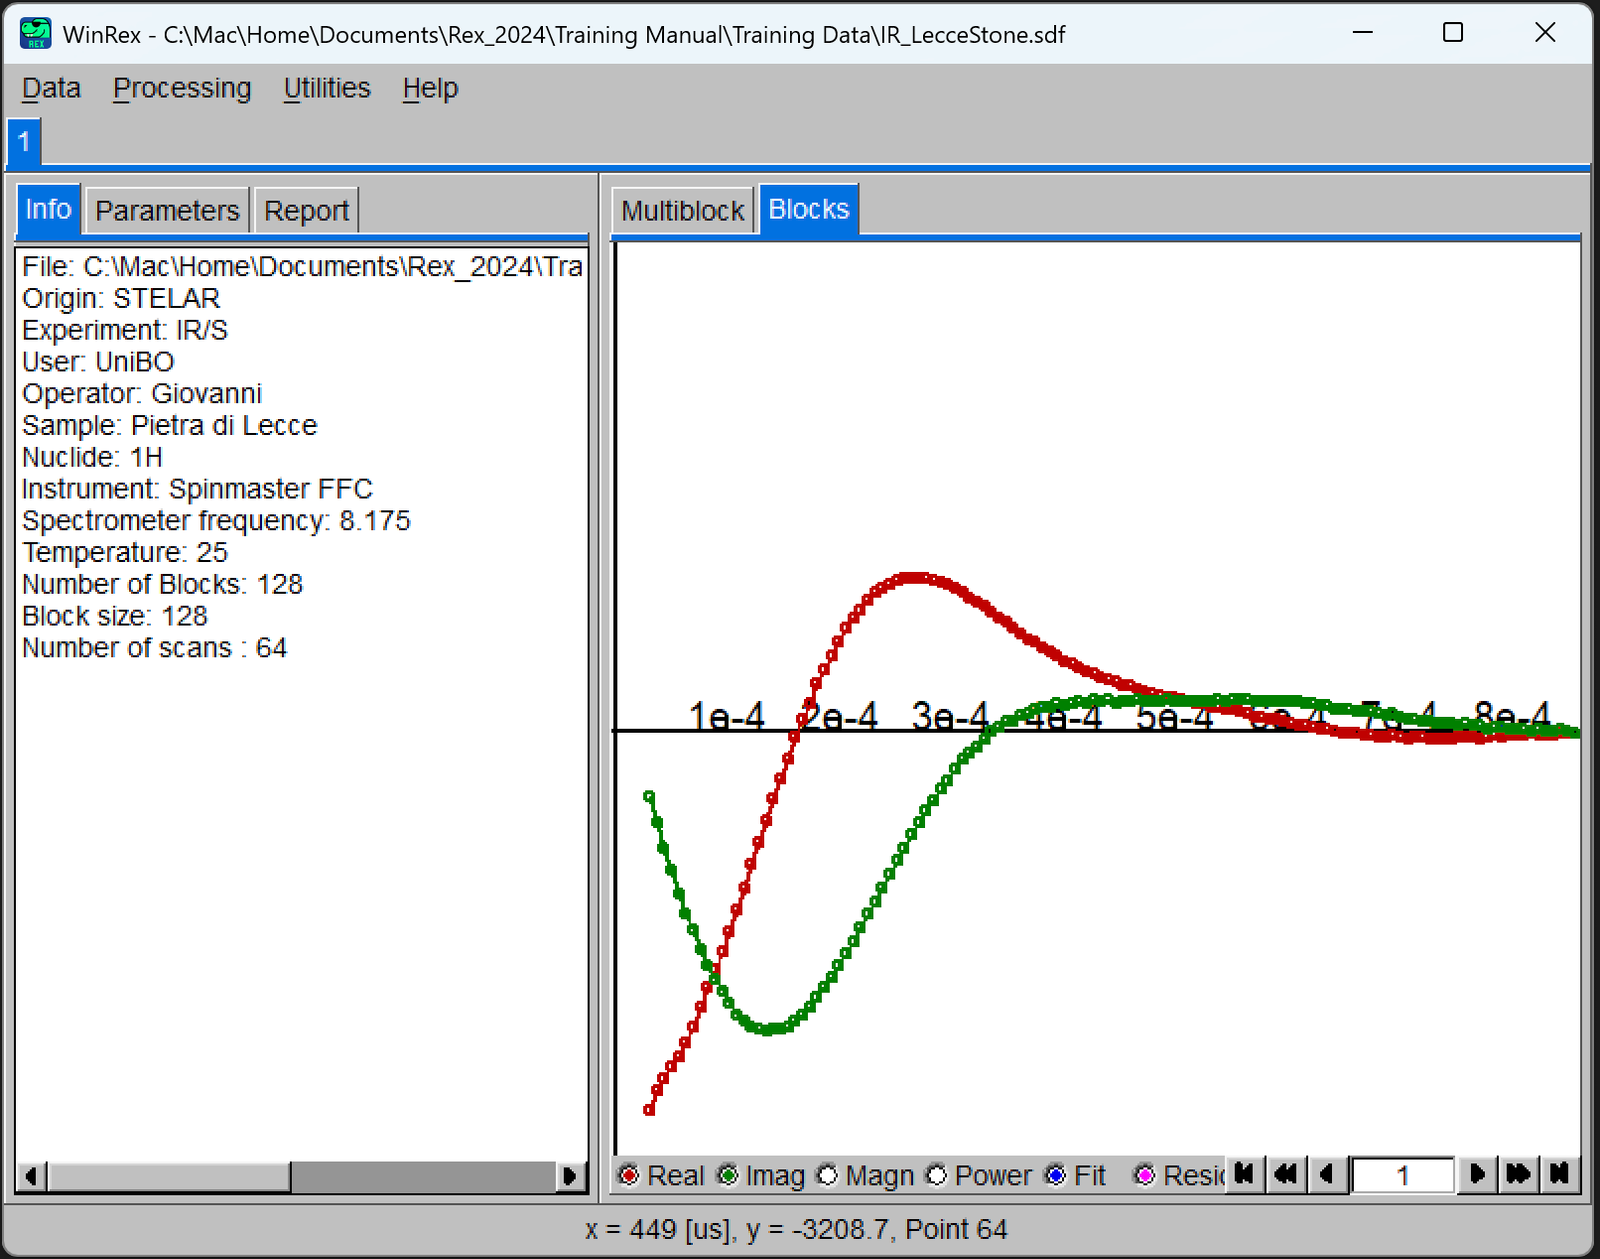Screen dimensions: 1600x1259
Task: Toggle the Residuals curve display
Action: pos(1145,1176)
